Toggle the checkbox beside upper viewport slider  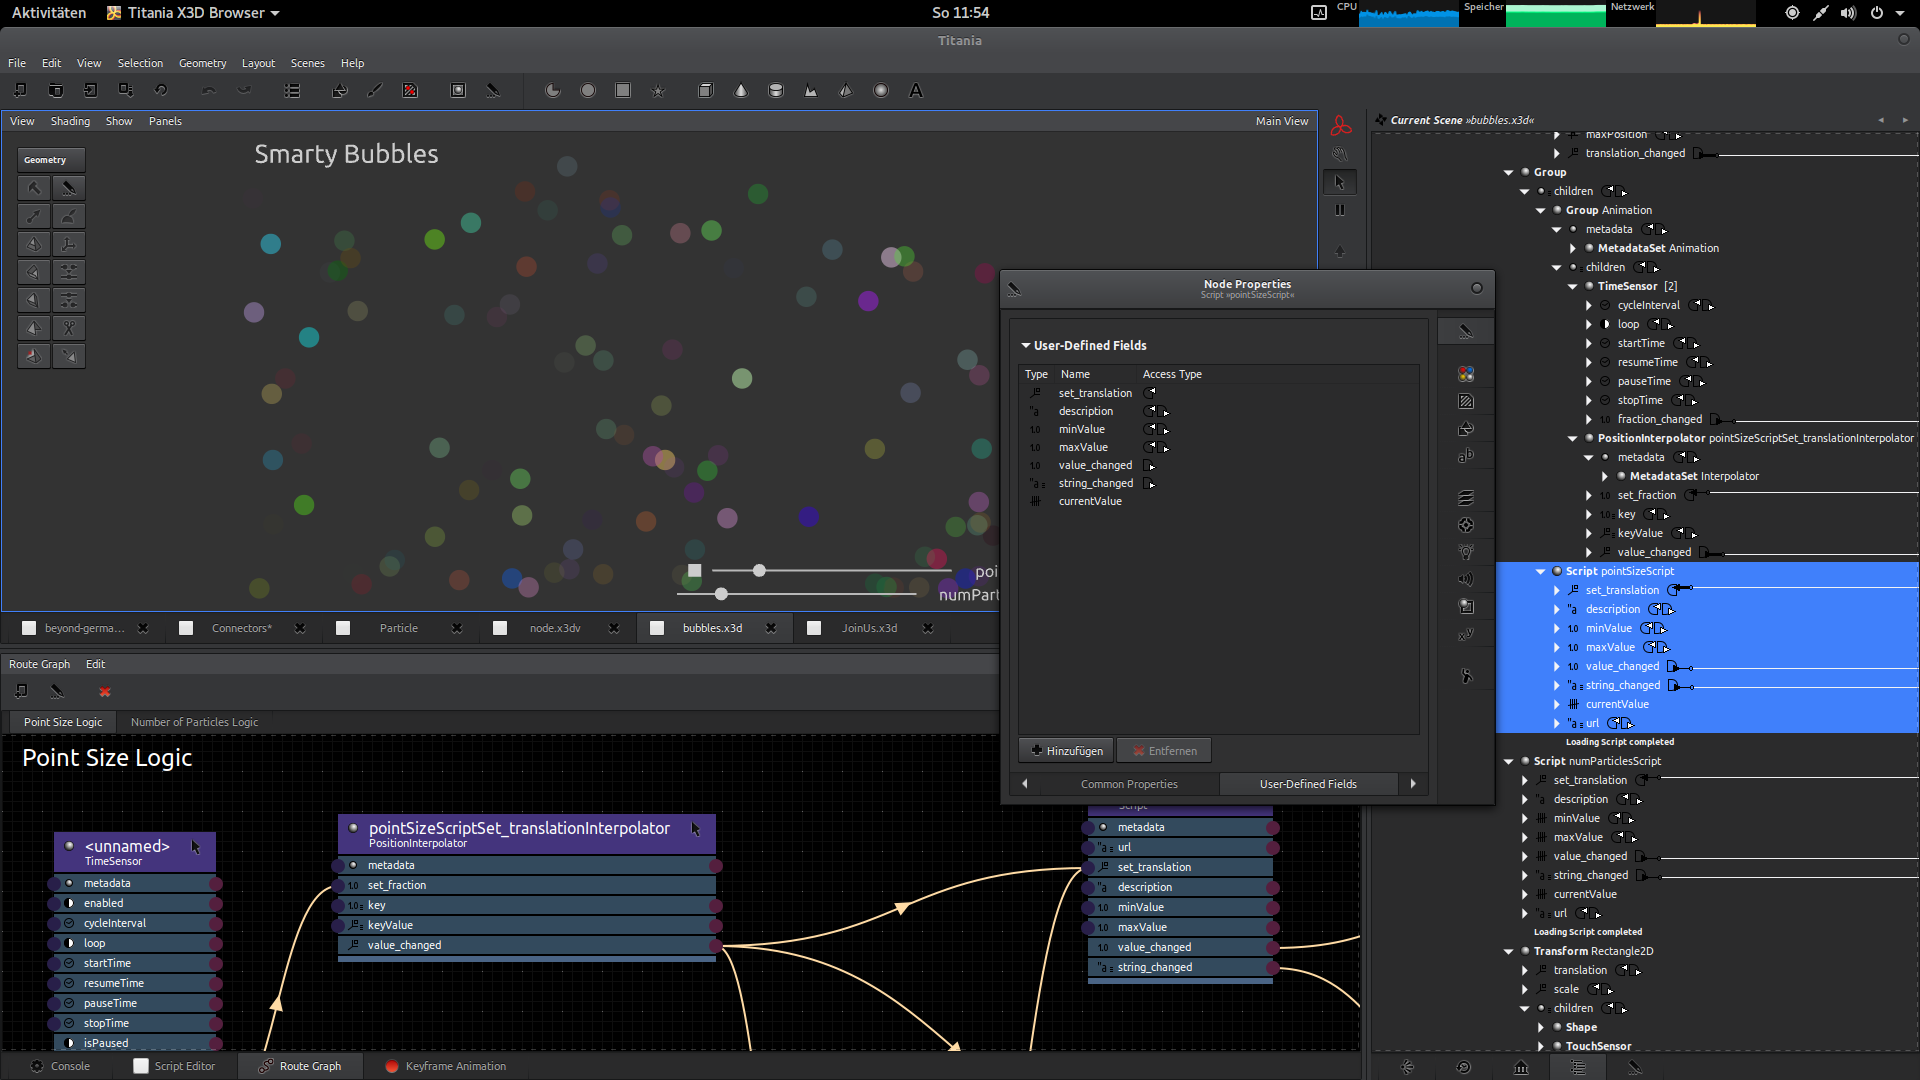point(695,571)
